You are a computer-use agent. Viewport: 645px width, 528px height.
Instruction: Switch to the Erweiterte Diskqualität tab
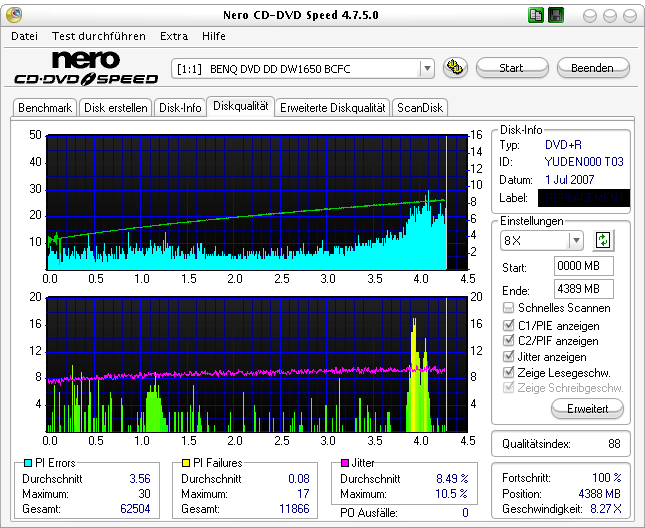coord(332,108)
